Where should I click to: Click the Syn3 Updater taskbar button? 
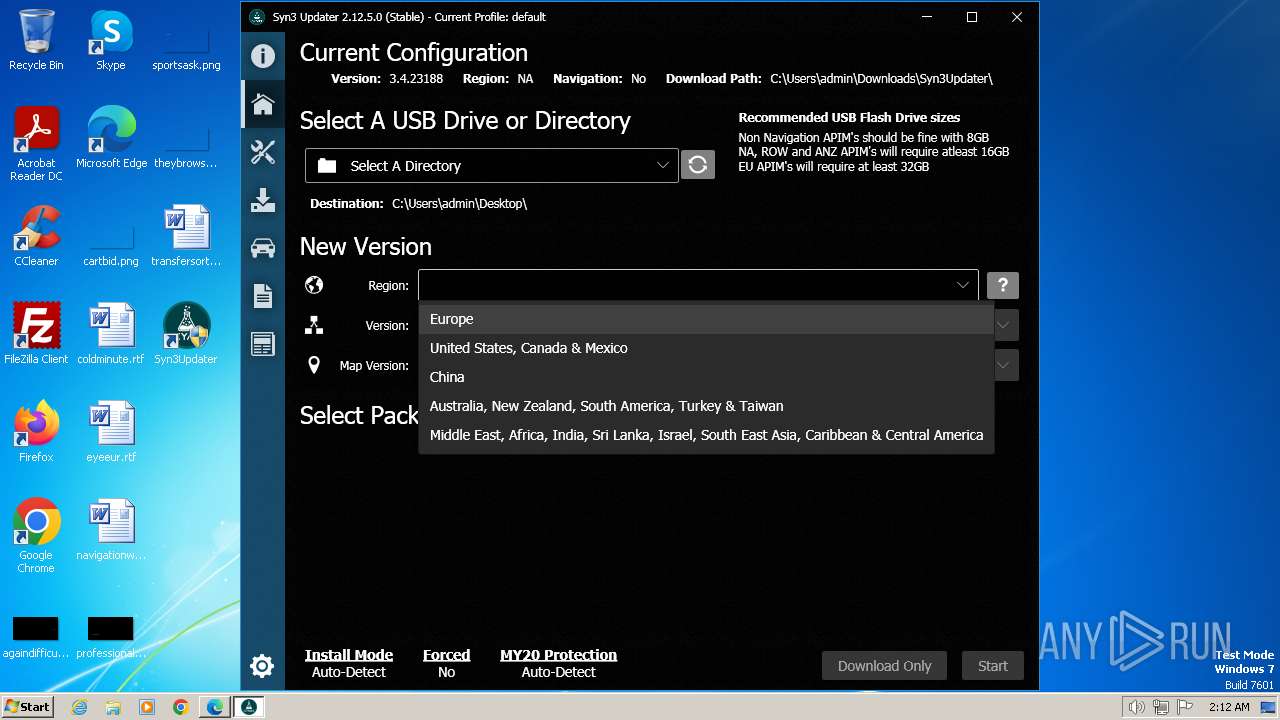tap(249, 707)
